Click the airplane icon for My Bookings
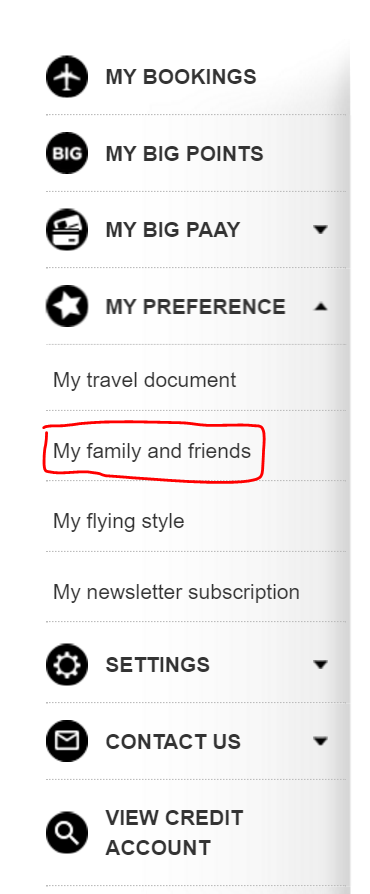This screenshot has height=894, width=370. pos(67,76)
